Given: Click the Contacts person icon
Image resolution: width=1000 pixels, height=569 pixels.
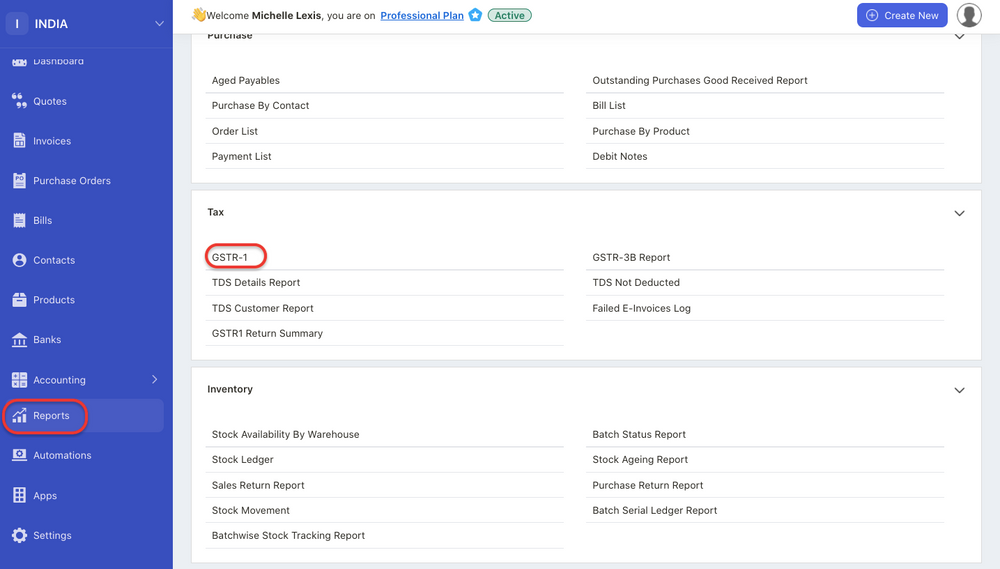Looking at the screenshot, I should point(19,260).
